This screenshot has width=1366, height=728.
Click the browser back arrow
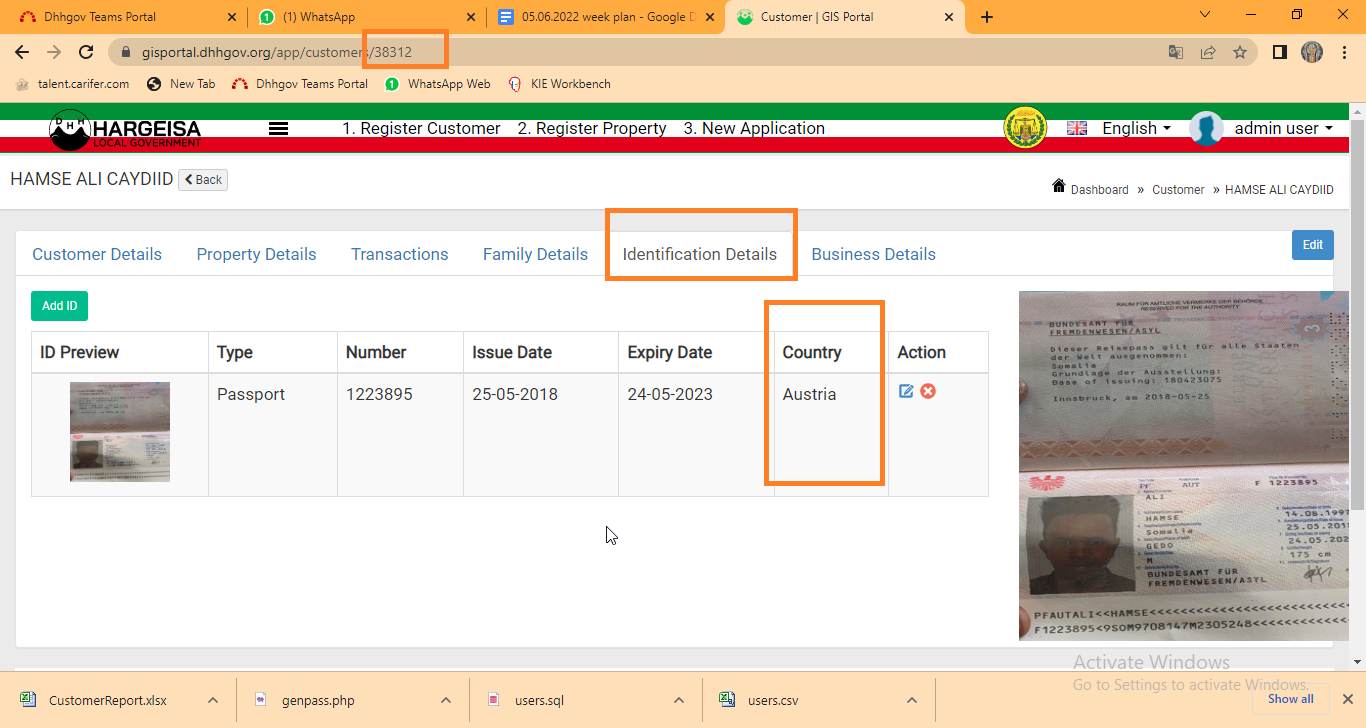[22, 52]
